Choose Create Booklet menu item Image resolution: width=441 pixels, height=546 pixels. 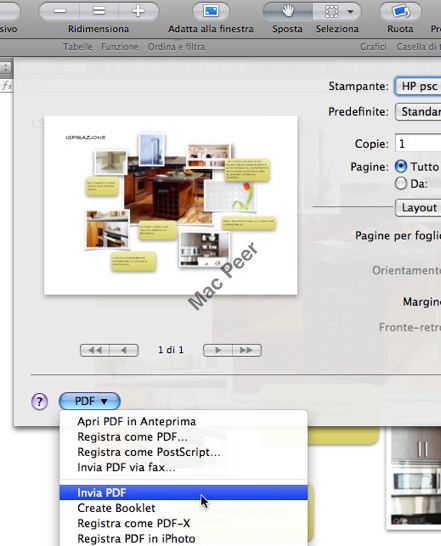coord(184,508)
